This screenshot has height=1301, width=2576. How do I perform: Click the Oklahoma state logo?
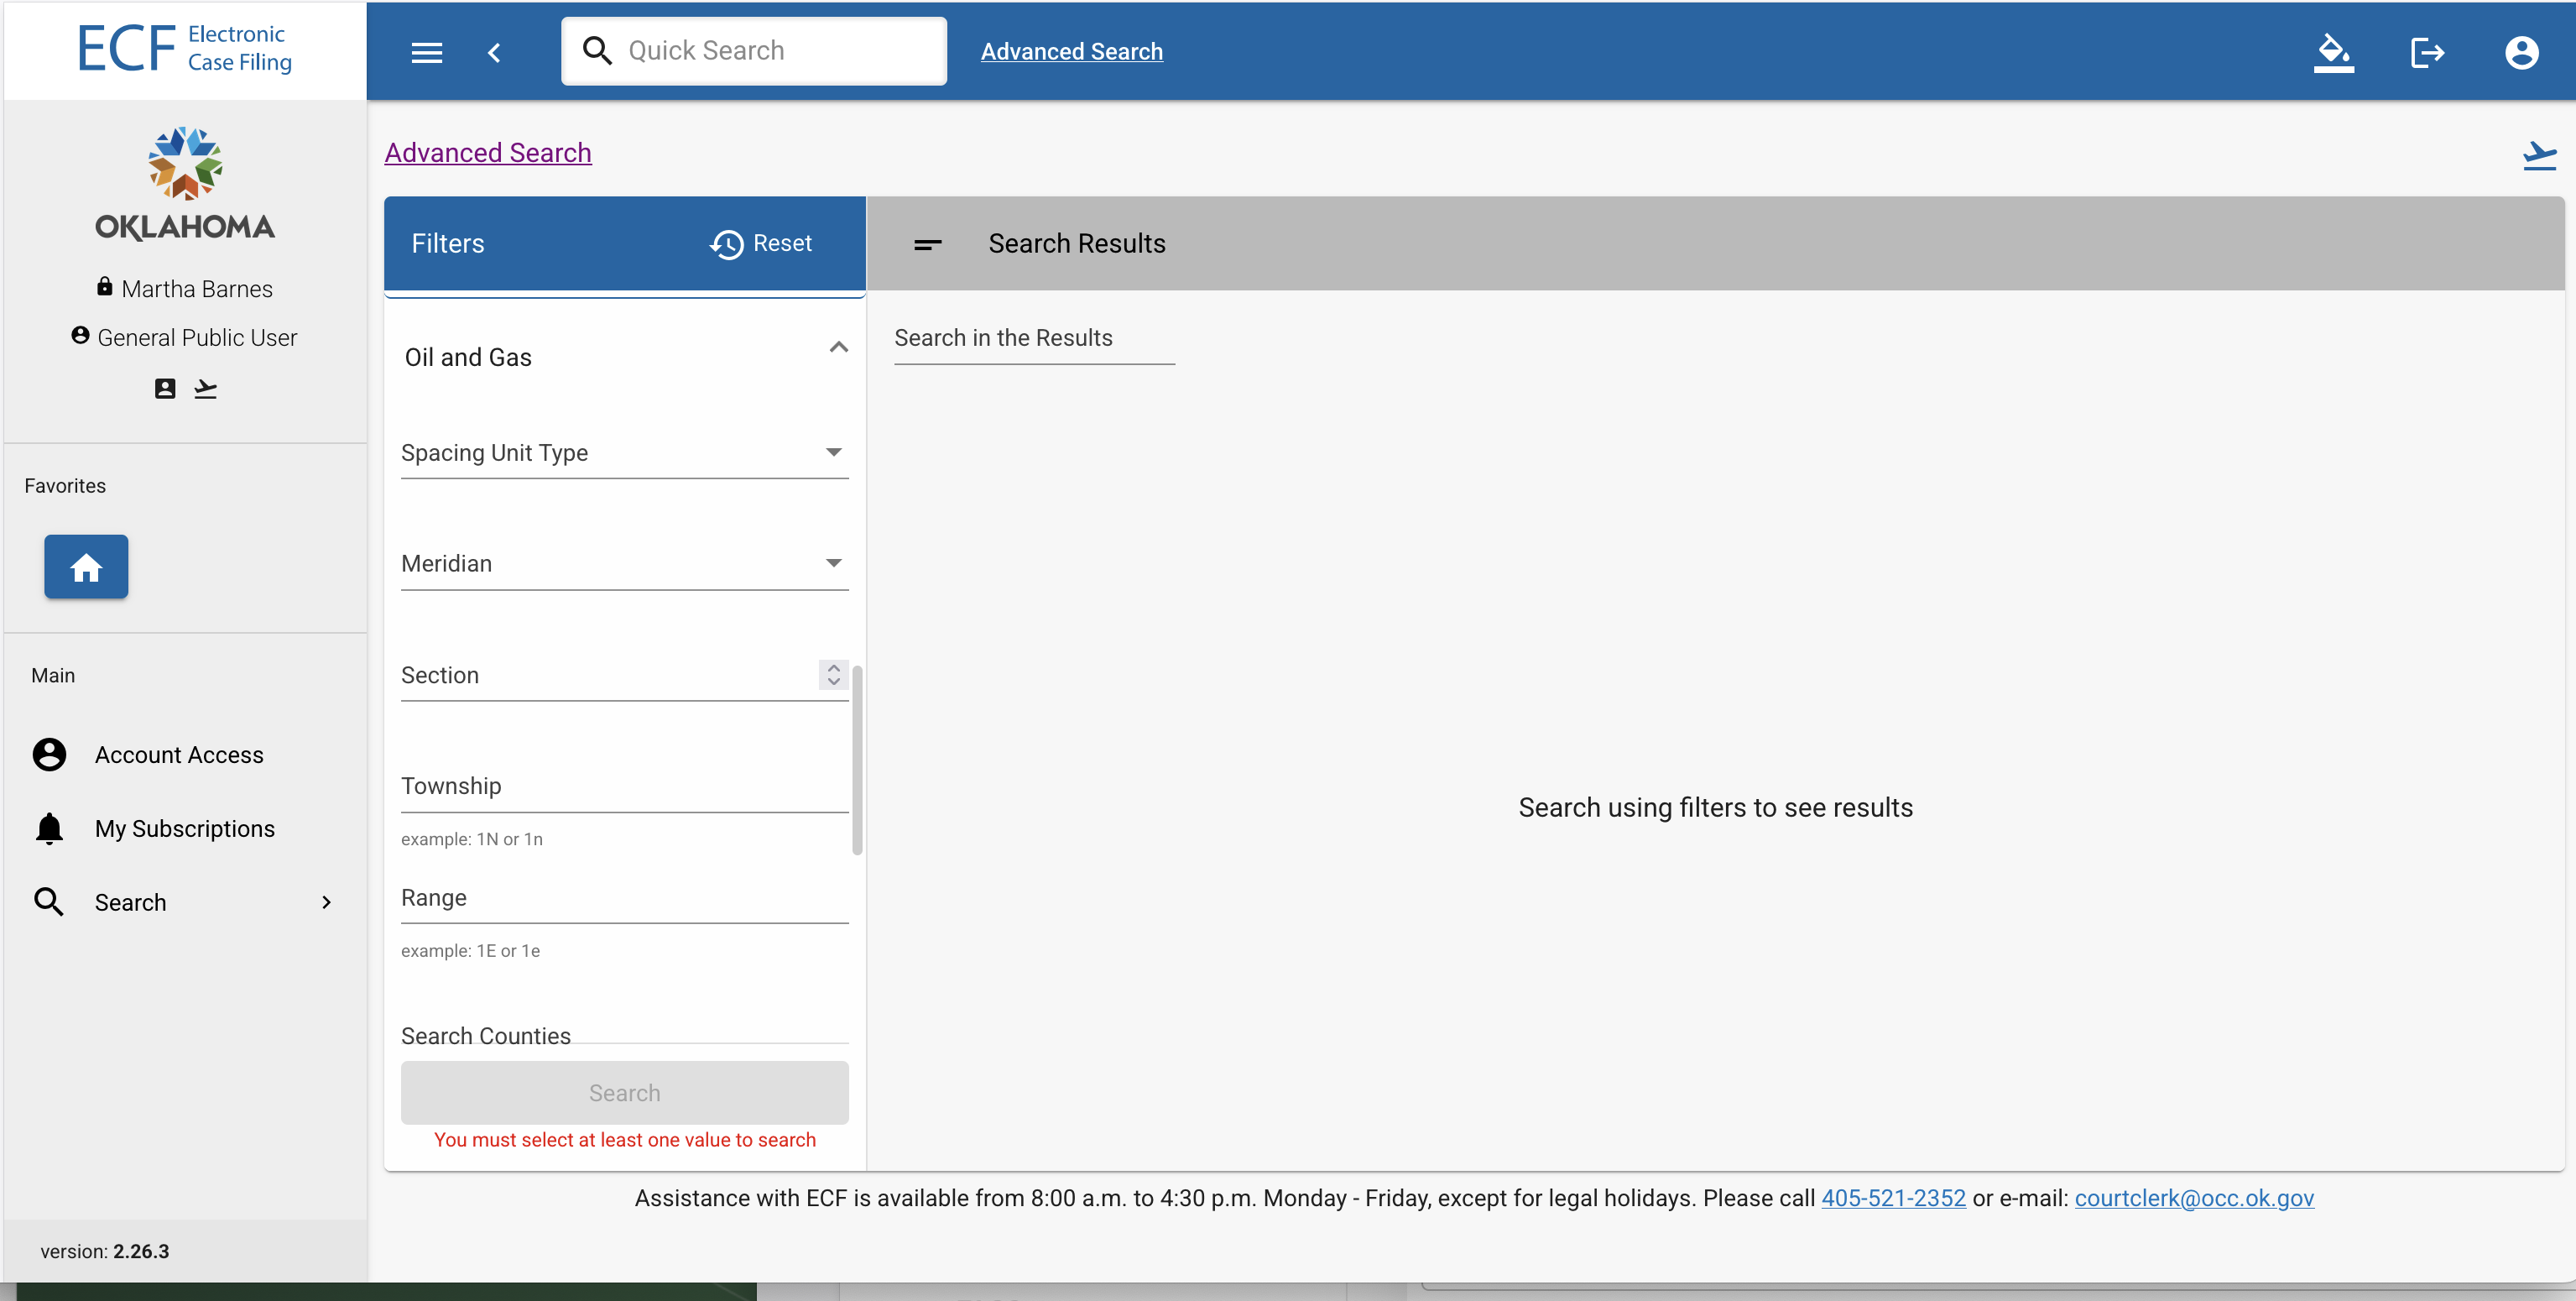point(185,184)
